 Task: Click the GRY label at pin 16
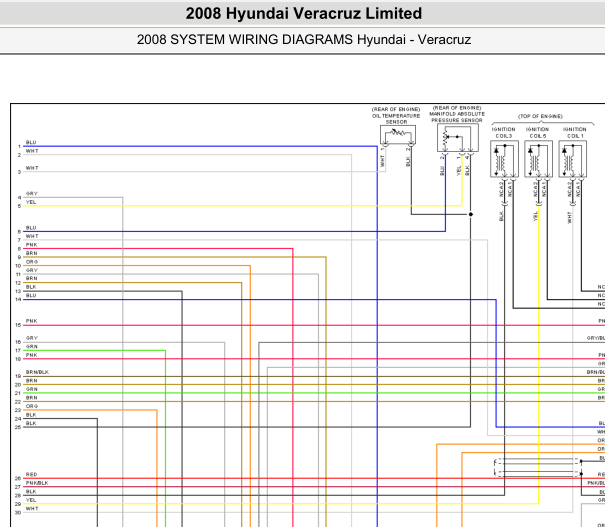tap(32, 338)
